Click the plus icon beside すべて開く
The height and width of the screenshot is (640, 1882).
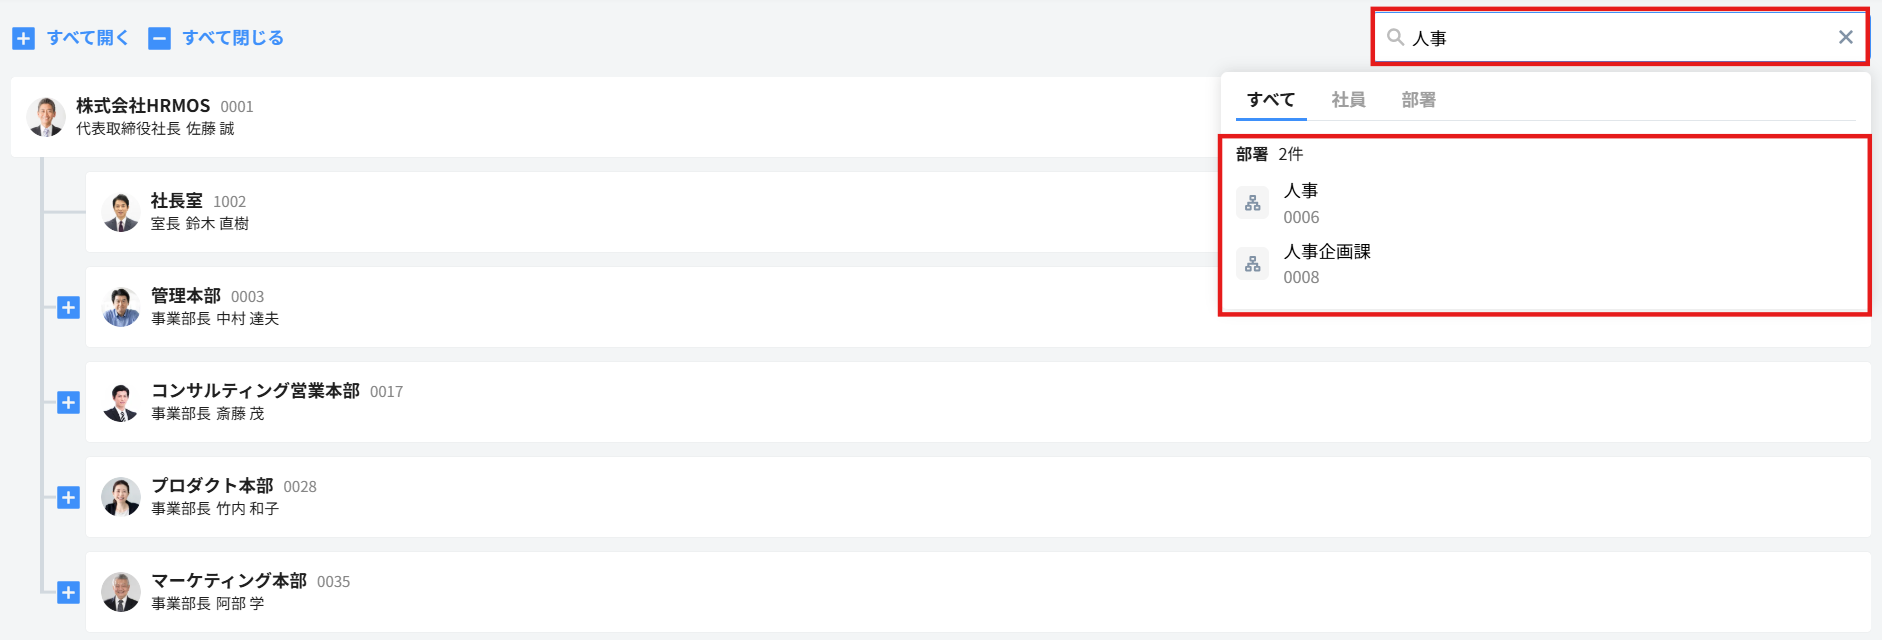coord(23,38)
